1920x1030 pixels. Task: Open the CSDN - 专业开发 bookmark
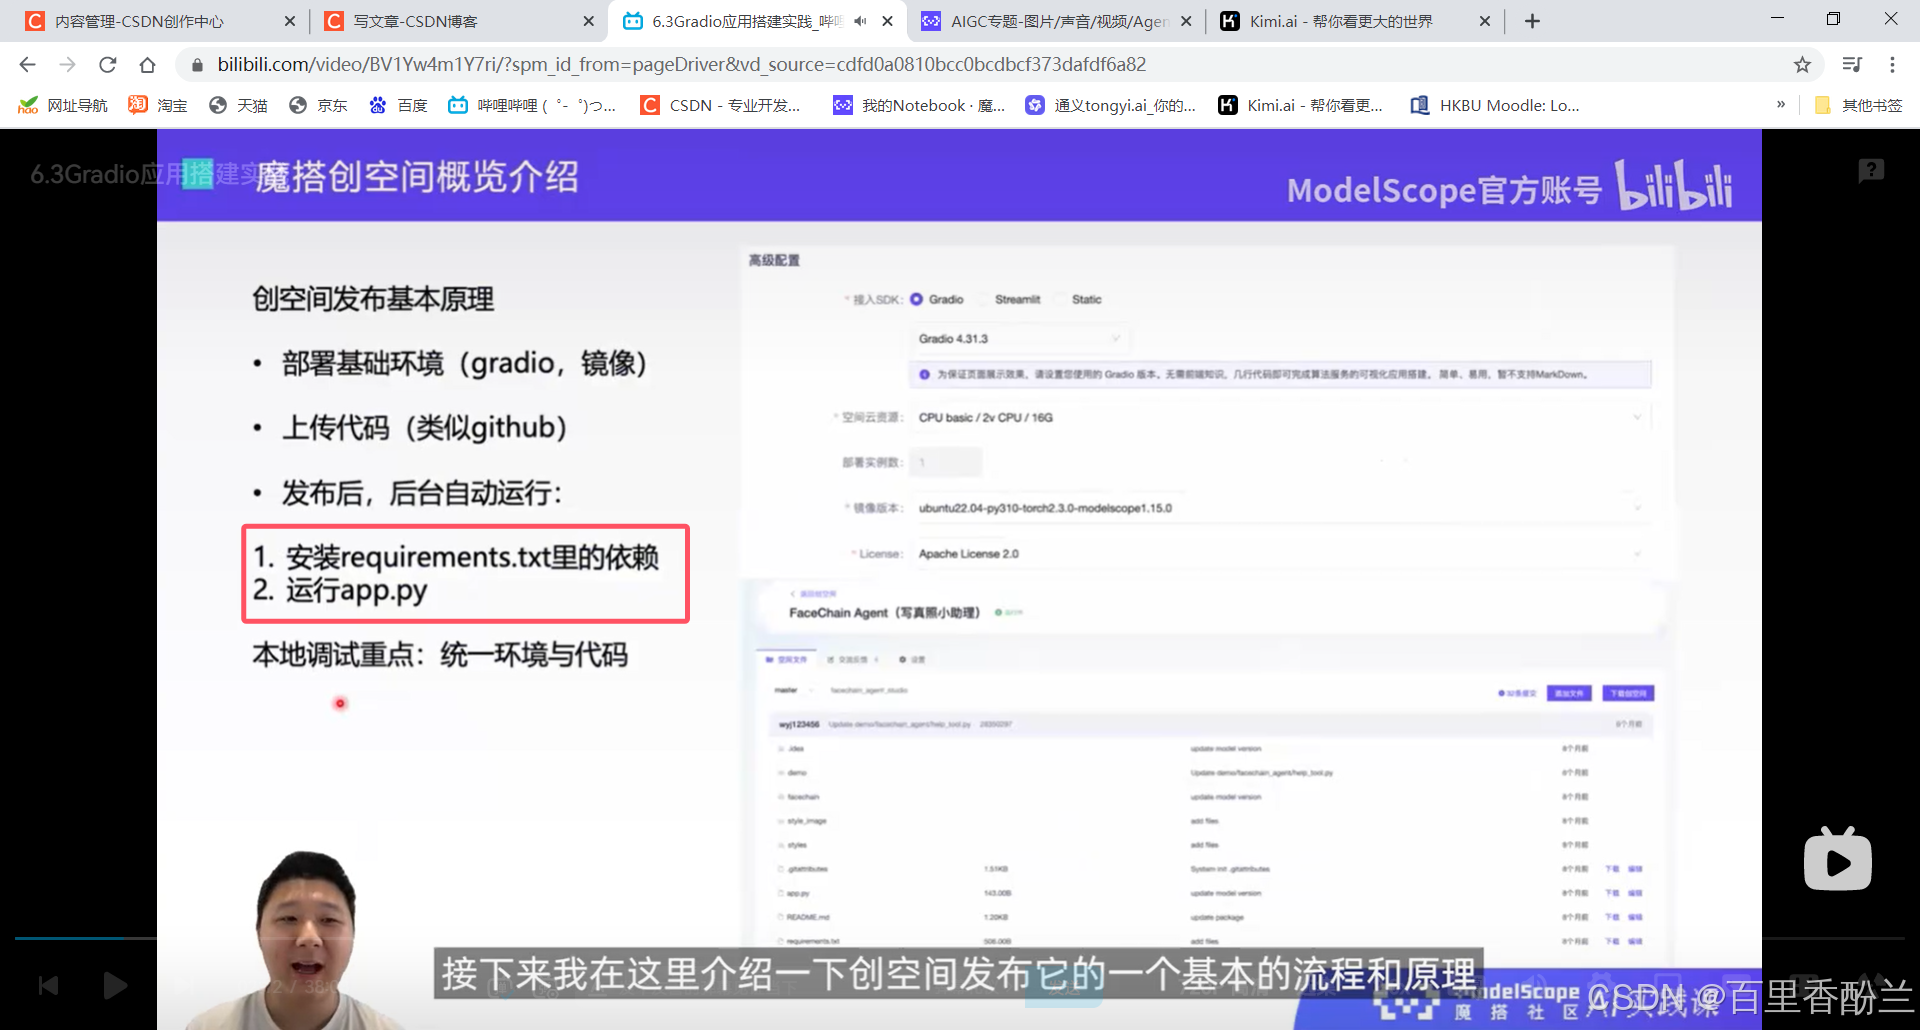pyautogui.click(x=721, y=105)
